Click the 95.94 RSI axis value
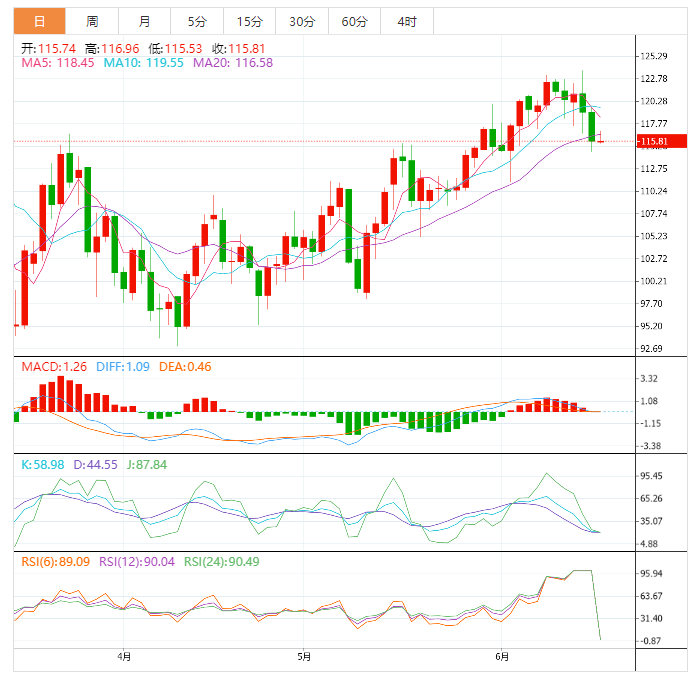Viewport: 689px width, 675px height. (651, 573)
